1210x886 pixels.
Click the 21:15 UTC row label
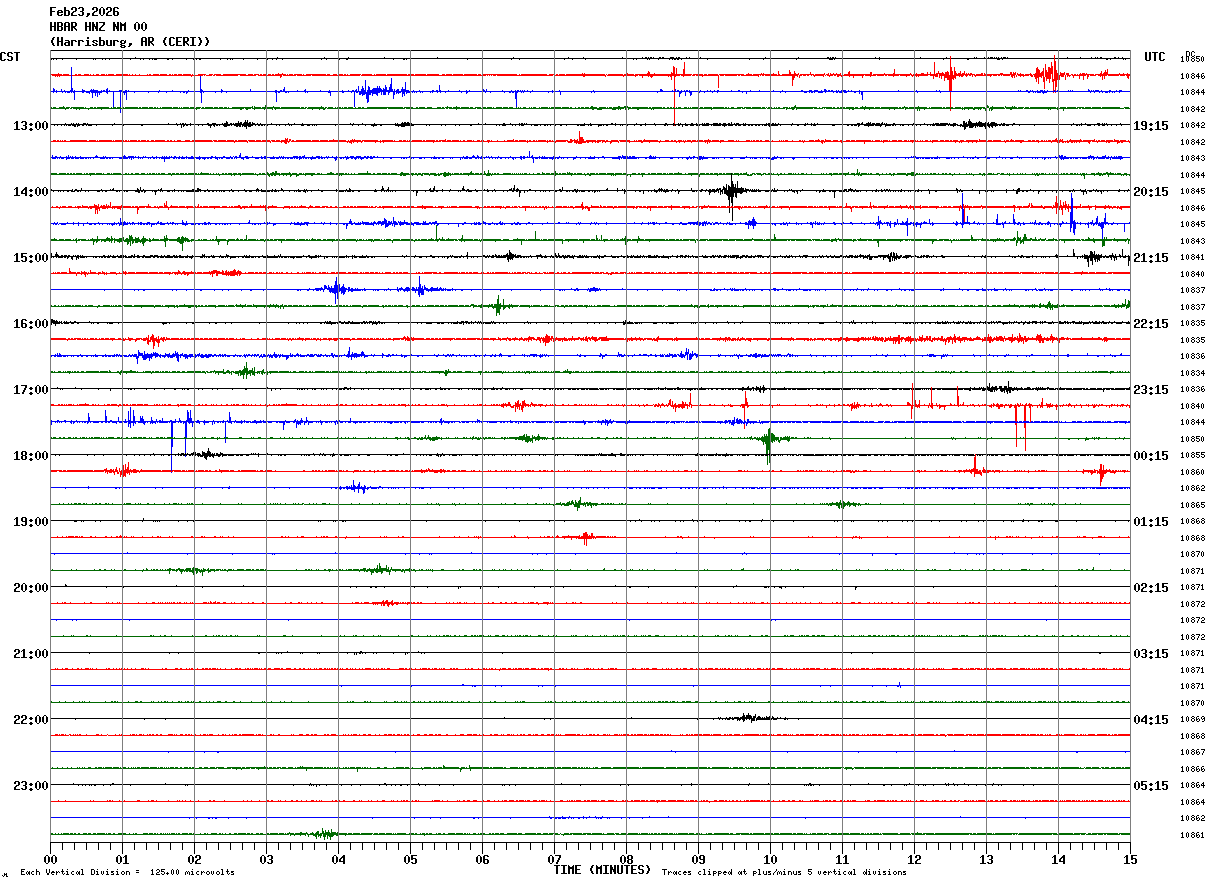click(x=1151, y=258)
